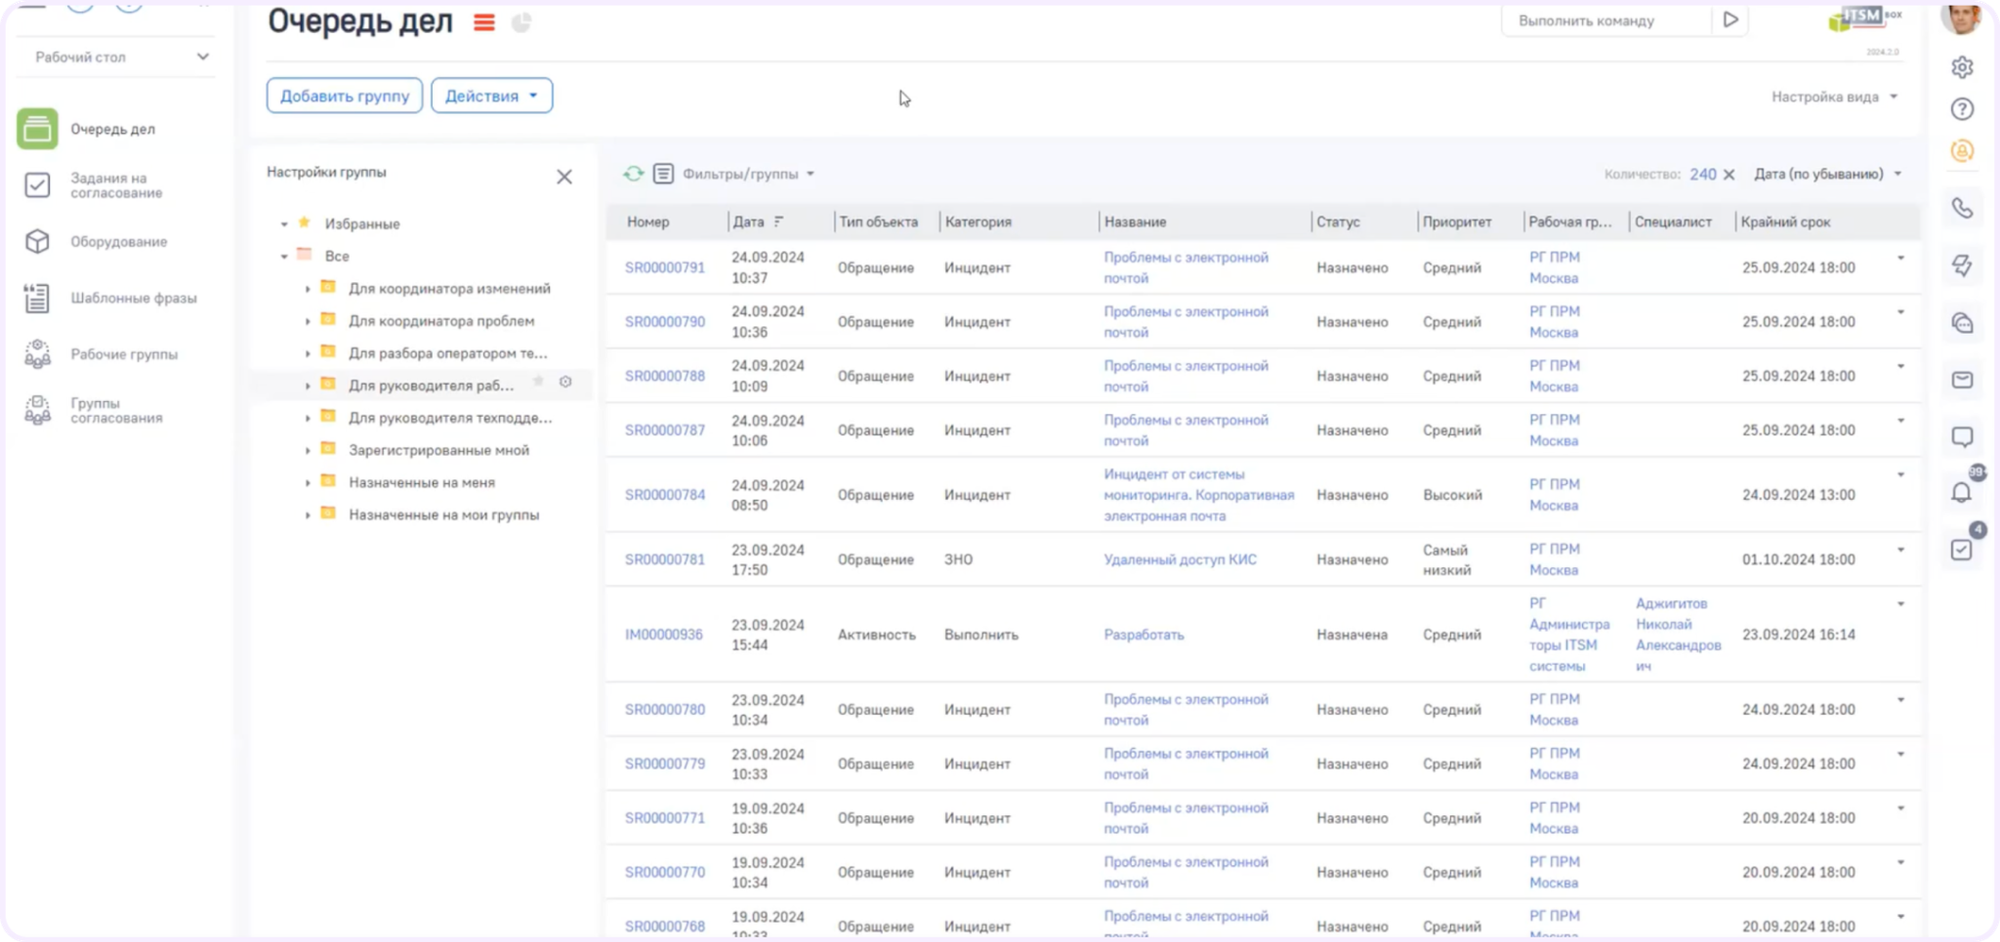The width and height of the screenshot is (2000, 942).
Task: Sort by the Приоритет column header
Action: (1457, 222)
